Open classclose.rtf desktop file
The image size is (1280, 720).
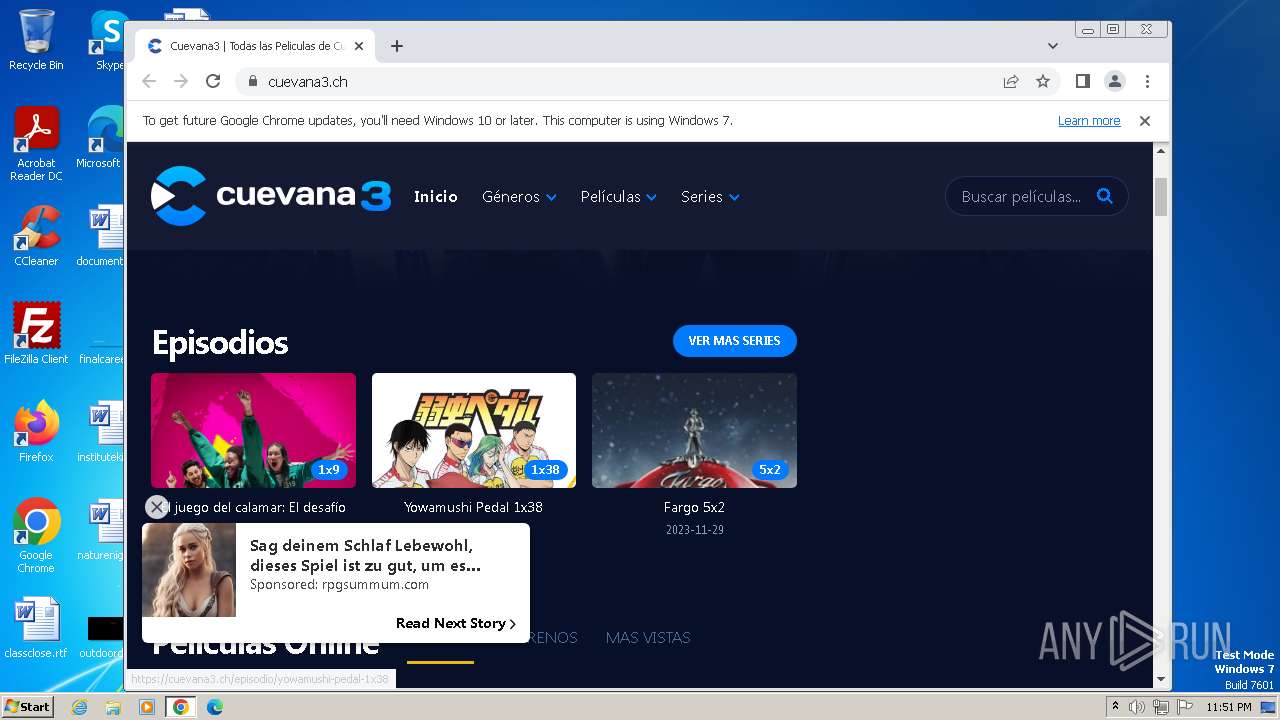[36, 628]
